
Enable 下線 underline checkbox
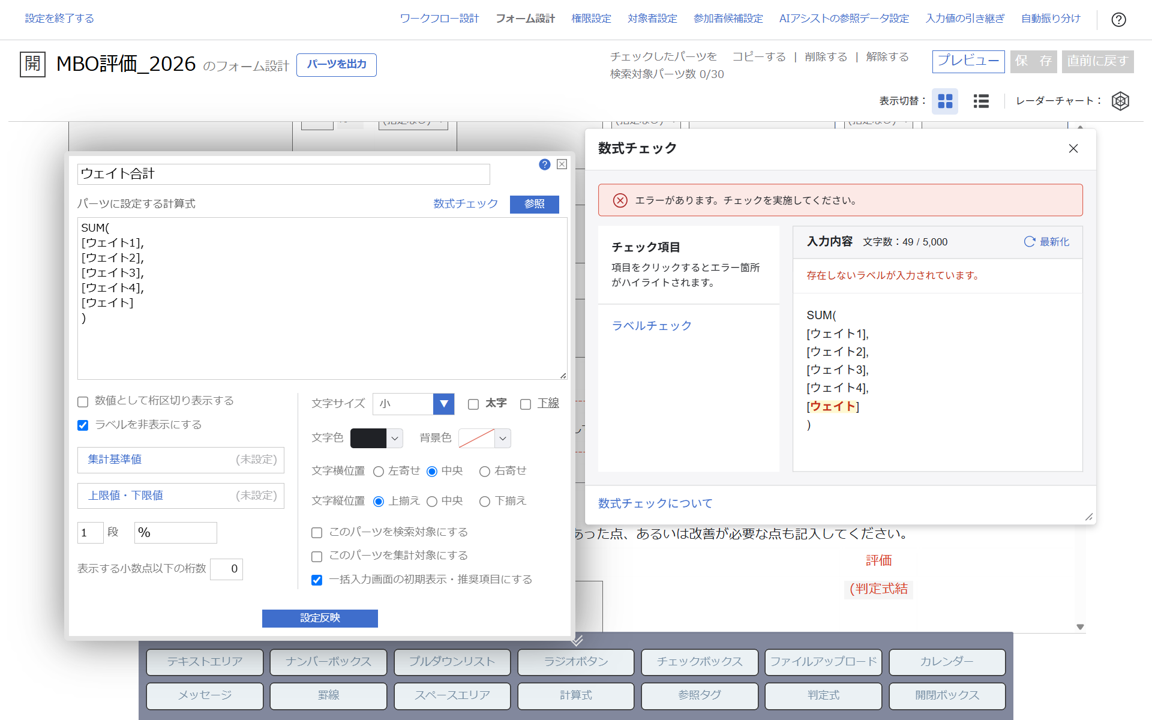tap(525, 404)
